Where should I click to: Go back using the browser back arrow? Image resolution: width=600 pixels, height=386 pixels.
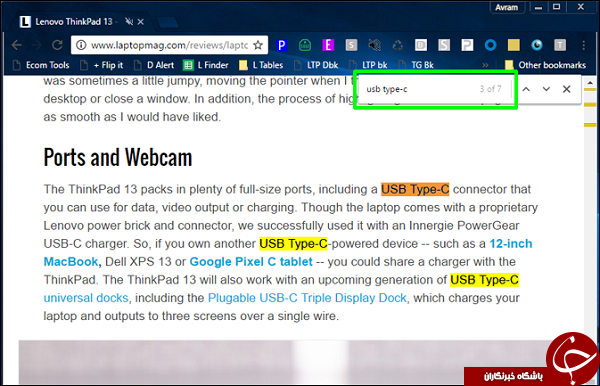16,45
